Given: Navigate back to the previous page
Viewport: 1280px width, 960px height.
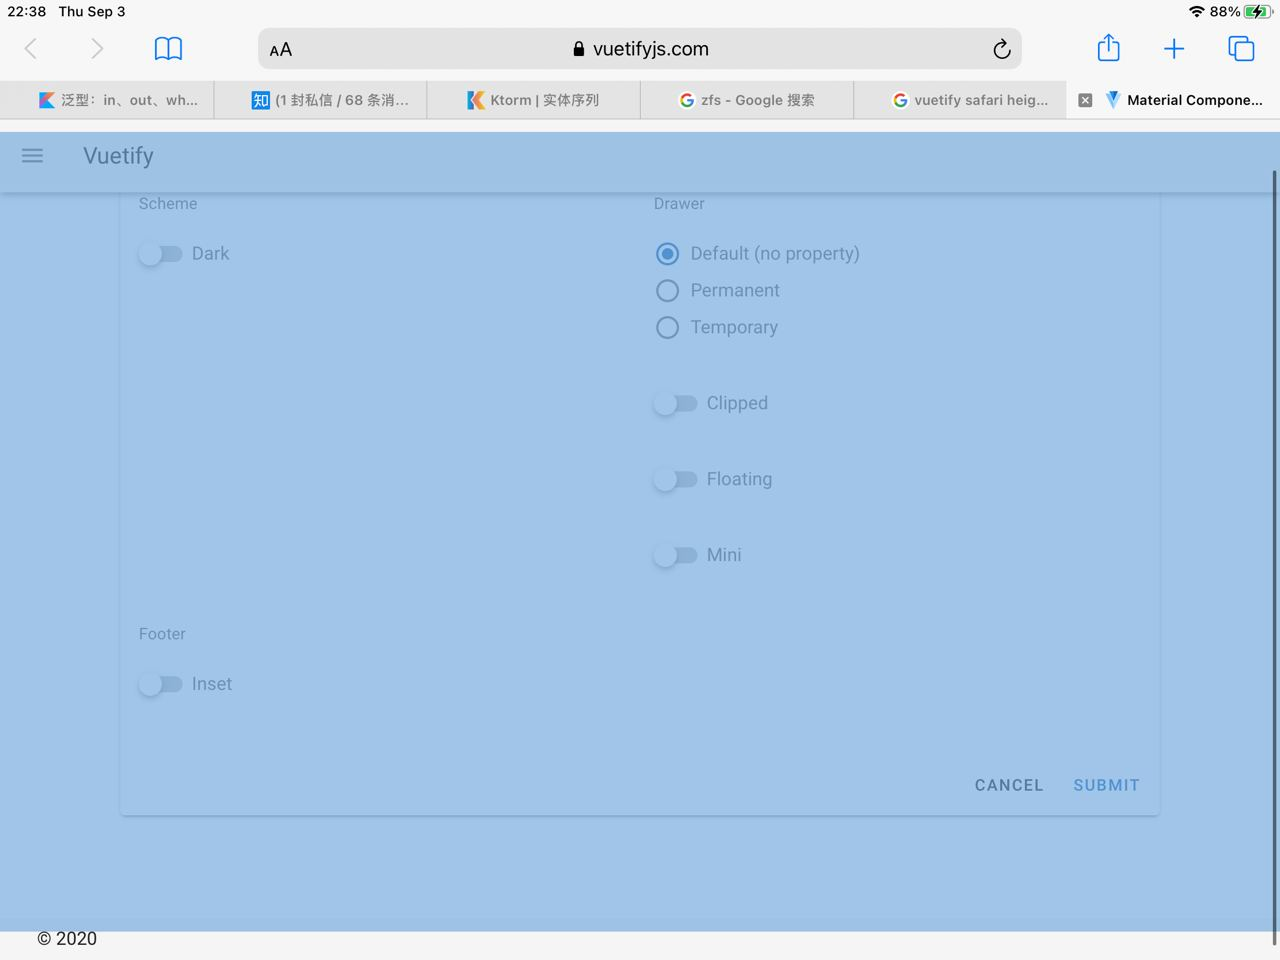Looking at the screenshot, I should click(x=30, y=48).
